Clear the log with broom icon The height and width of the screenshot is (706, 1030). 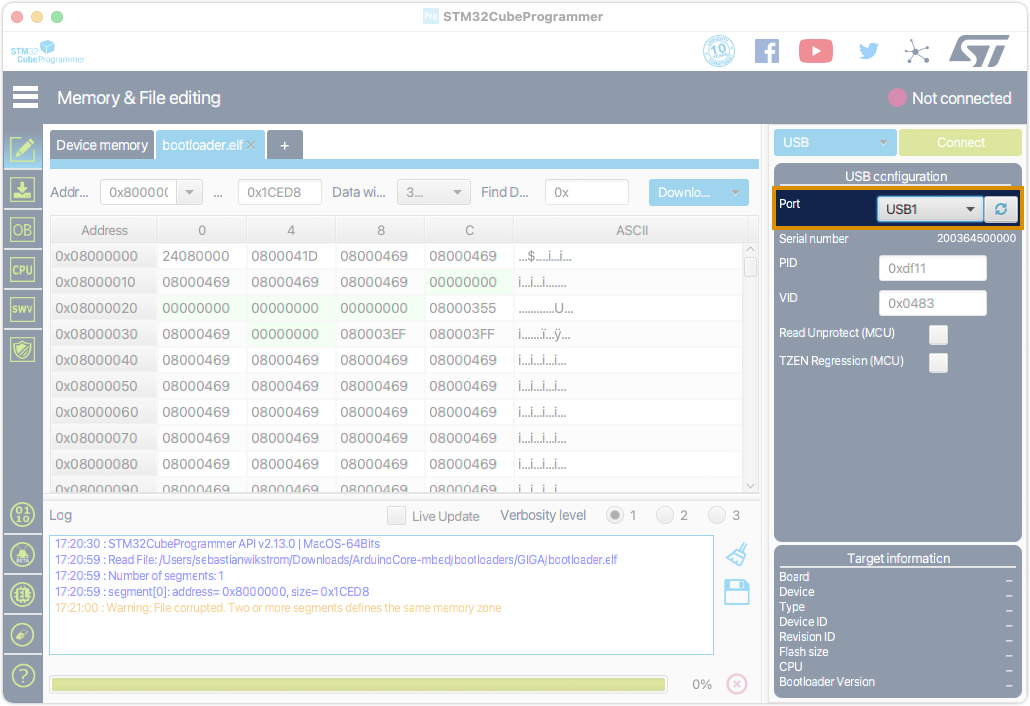737,554
